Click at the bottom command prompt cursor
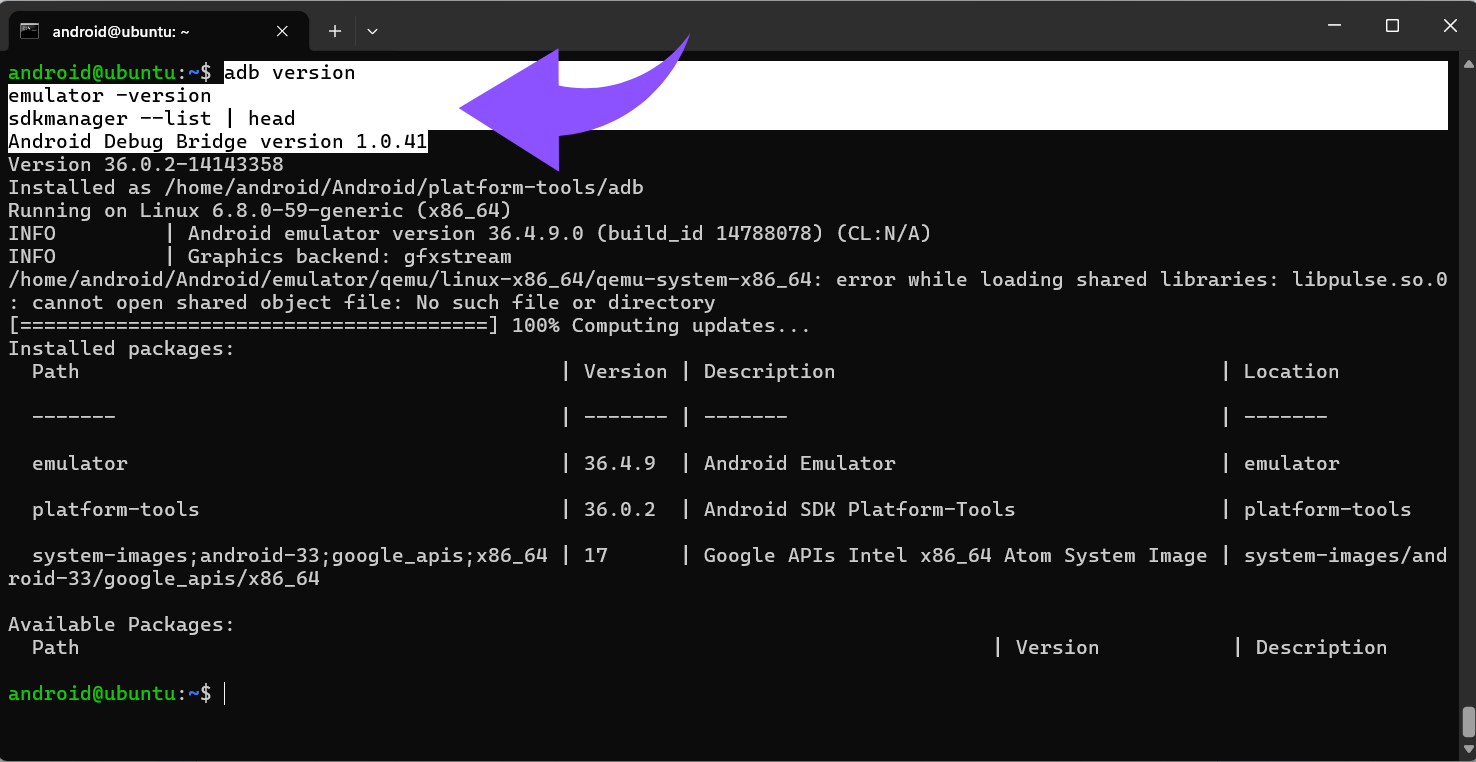The height and width of the screenshot is (762, 1476). point(225,693)
